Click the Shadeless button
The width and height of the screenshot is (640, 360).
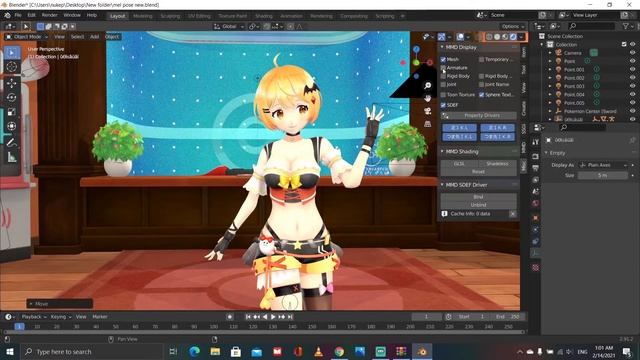click(x=498, y=164)
